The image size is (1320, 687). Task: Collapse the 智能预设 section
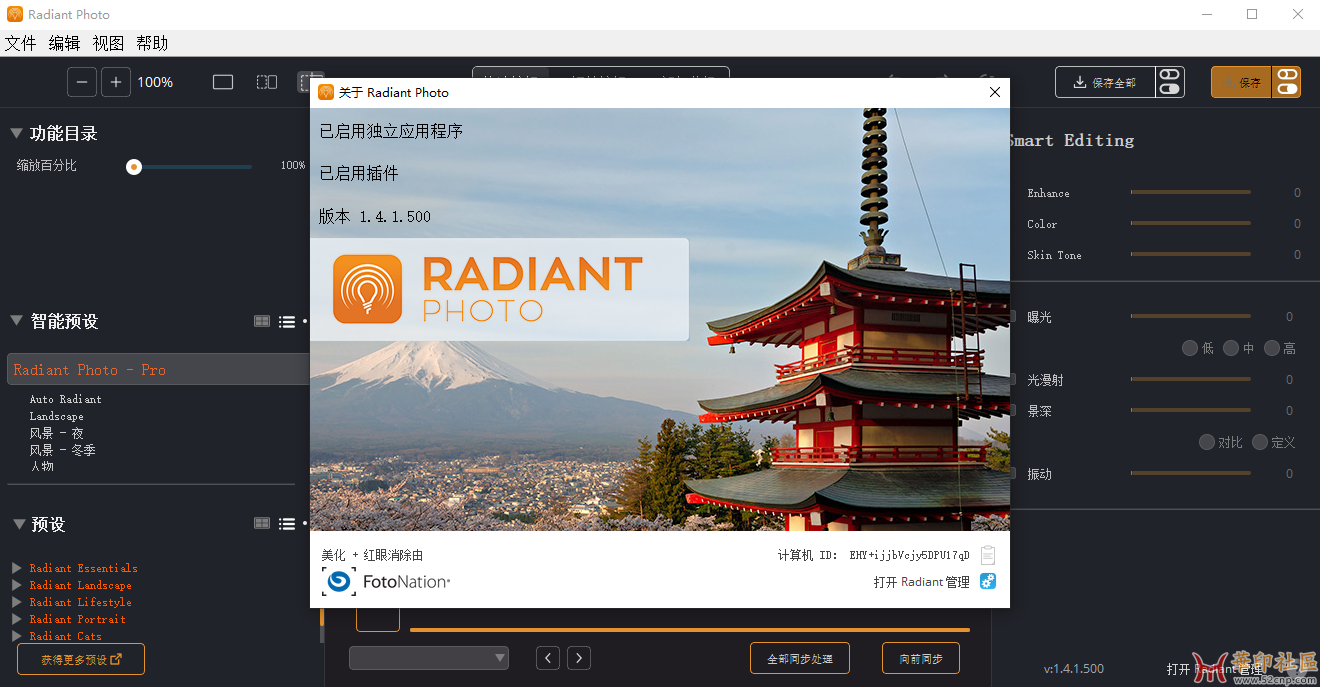pyautogui.click(x=16, y=321)
